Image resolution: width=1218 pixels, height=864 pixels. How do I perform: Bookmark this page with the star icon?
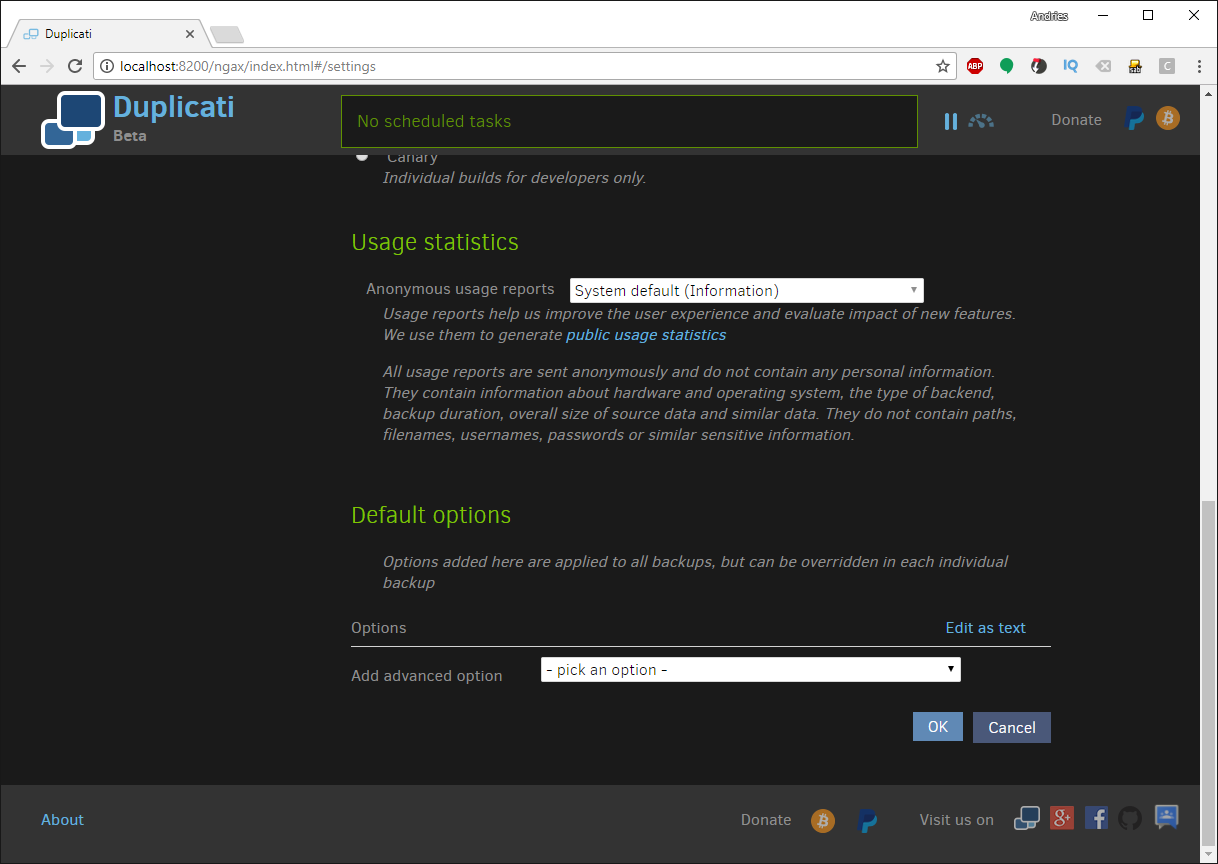click(943, 66)
